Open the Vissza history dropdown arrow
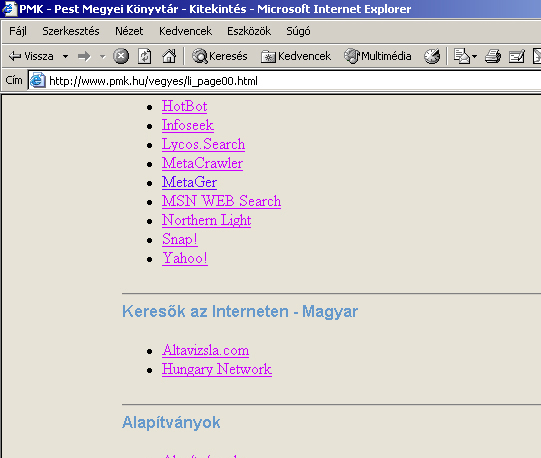The image size is (541, 458). [65, 56]
